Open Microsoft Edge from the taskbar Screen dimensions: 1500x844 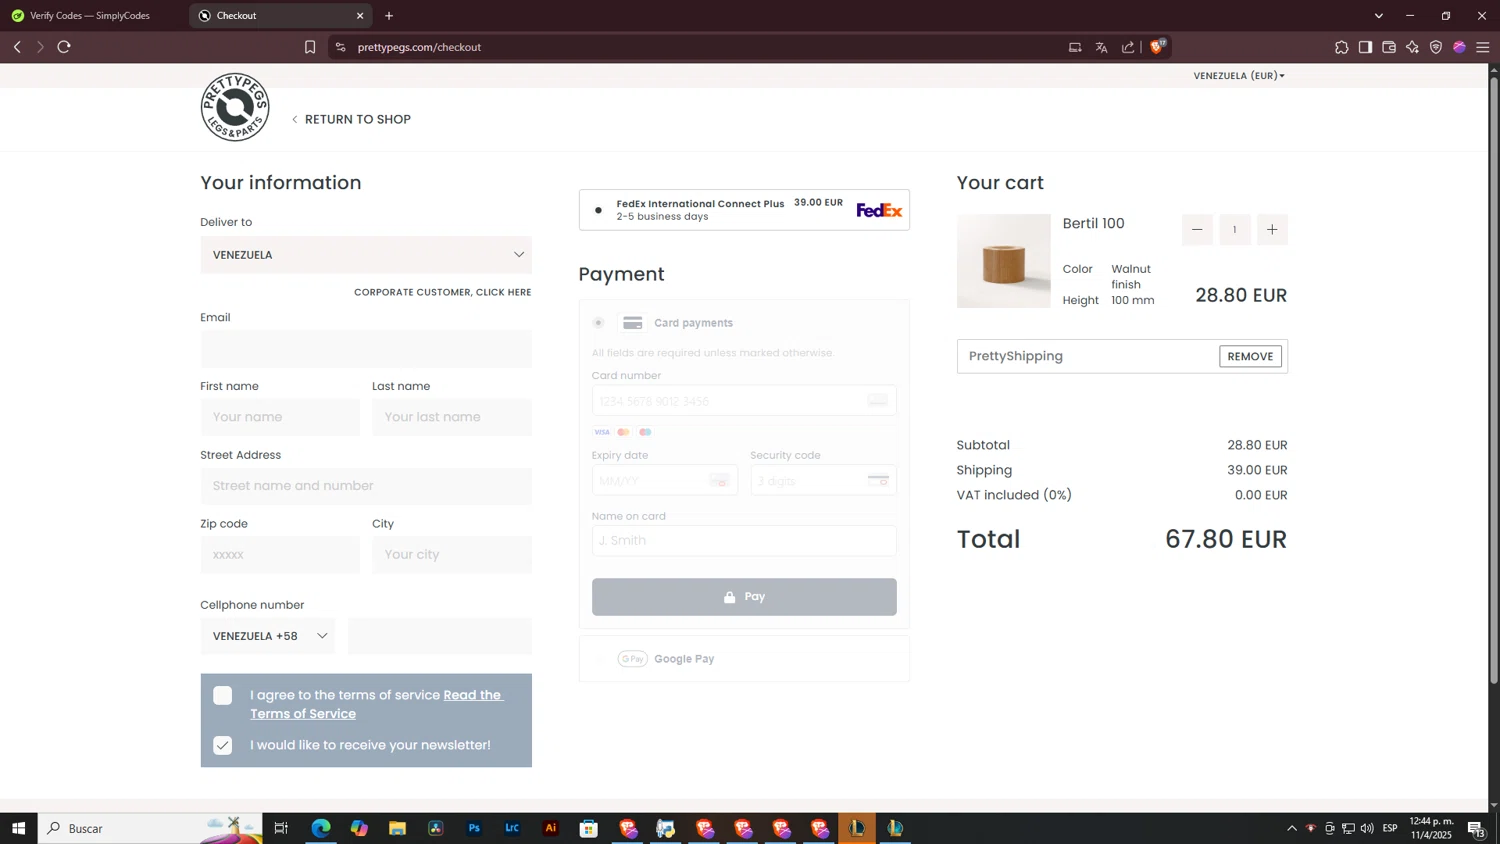click(321, 828)
